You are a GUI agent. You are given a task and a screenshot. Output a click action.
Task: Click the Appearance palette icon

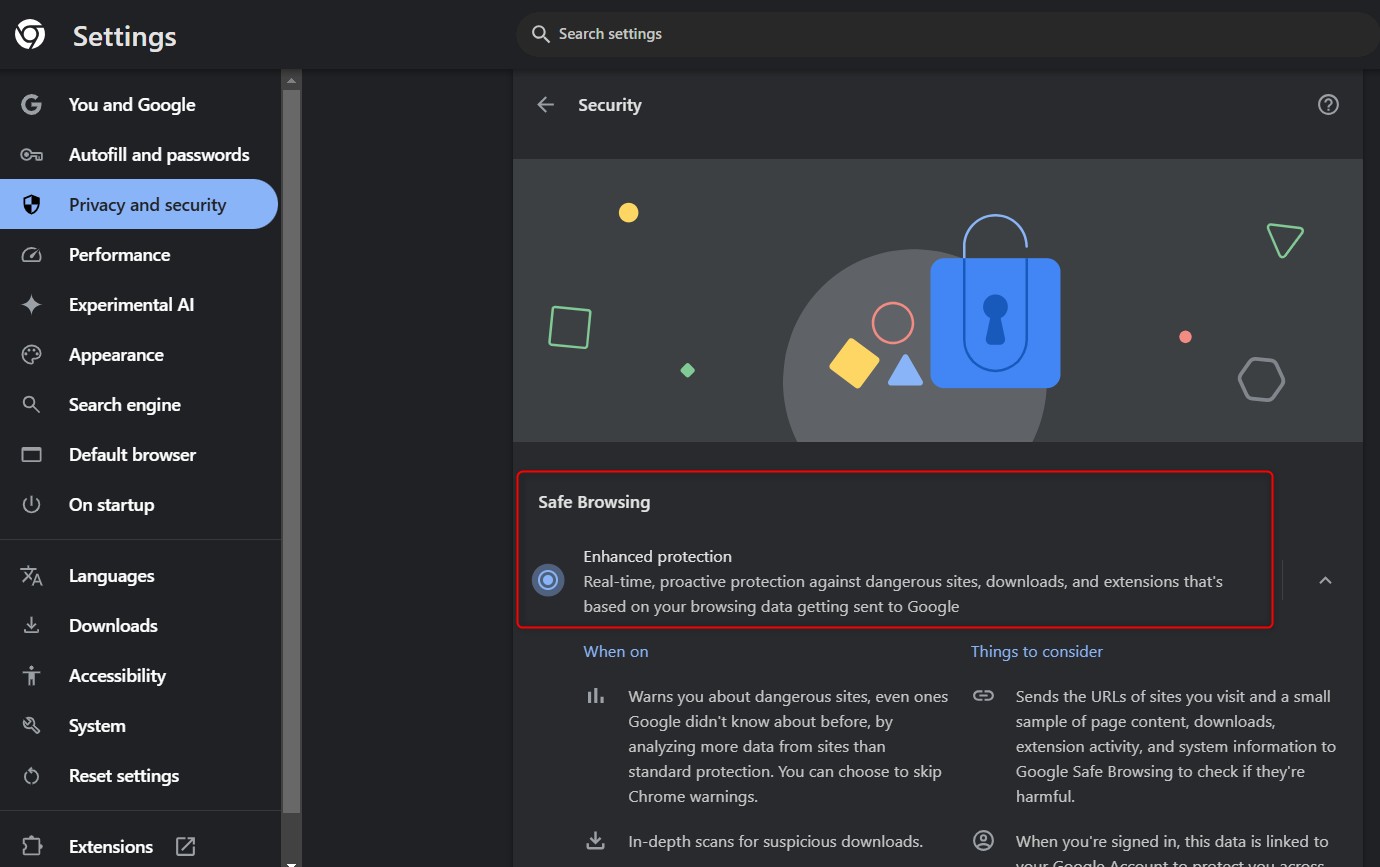[x=31, y=355]
